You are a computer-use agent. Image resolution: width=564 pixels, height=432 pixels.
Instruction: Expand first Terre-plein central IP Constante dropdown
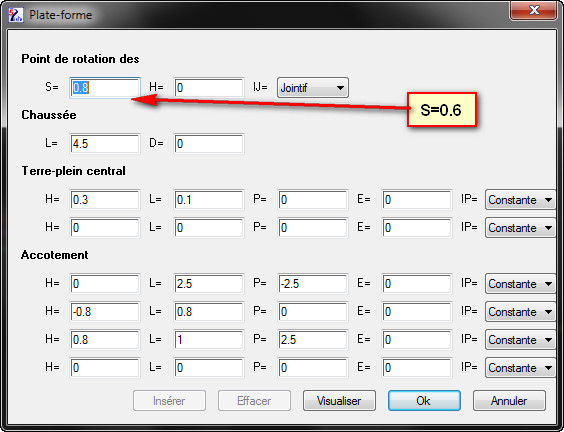pyautogui.click(x=520, y=200)
